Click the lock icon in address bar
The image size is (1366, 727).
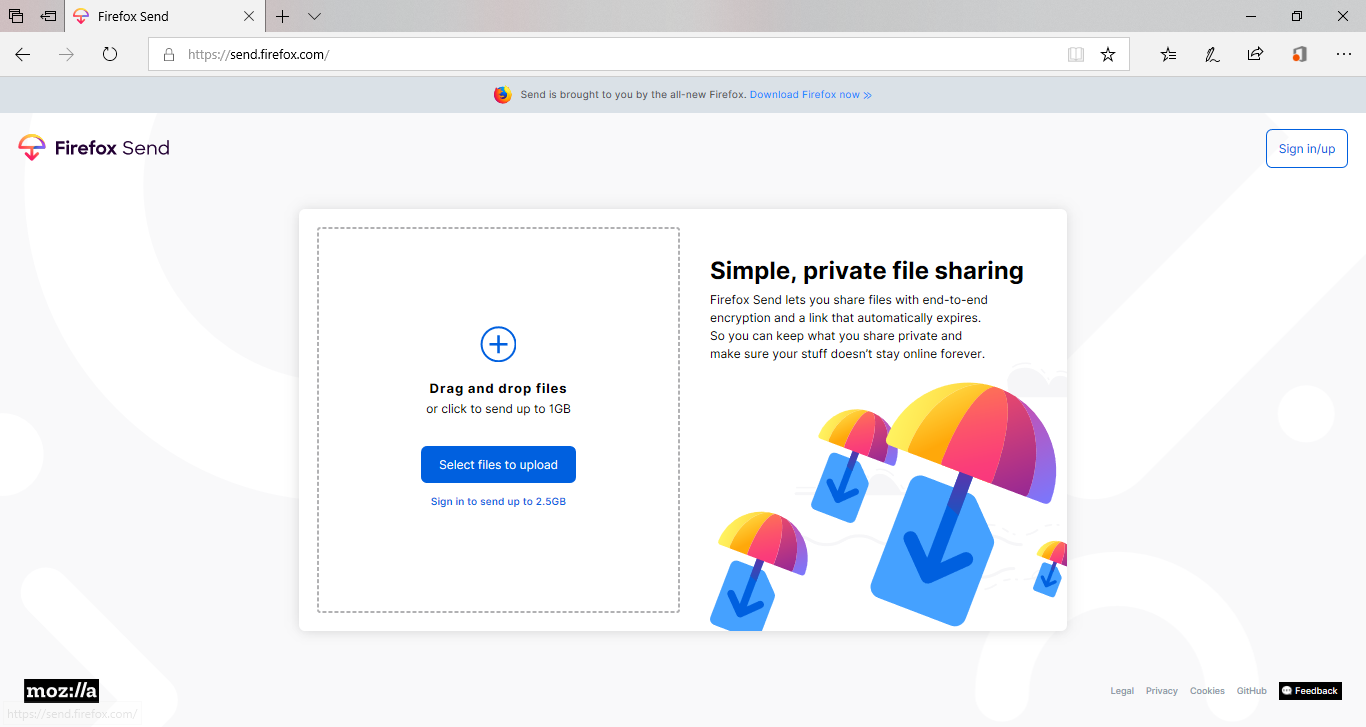[169, 55]
